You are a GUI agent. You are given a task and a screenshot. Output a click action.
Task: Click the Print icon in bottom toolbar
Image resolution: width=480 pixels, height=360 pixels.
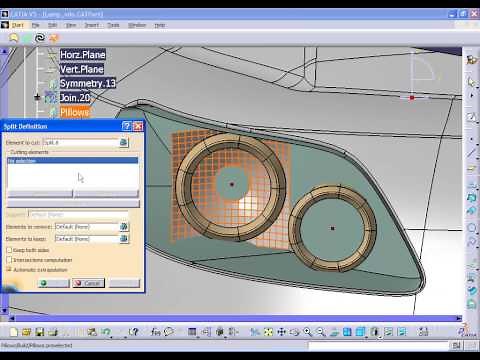tap(53, 332)
